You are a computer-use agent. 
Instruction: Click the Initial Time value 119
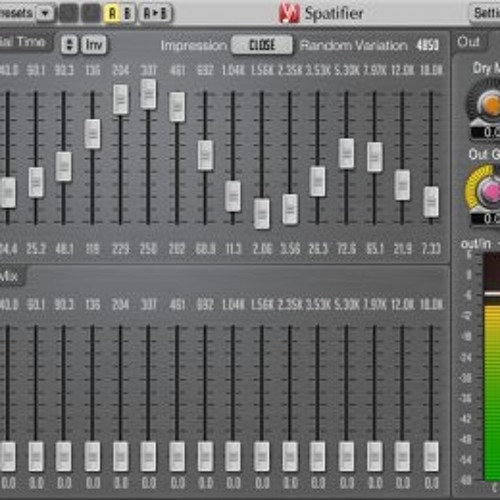[92, 249]
